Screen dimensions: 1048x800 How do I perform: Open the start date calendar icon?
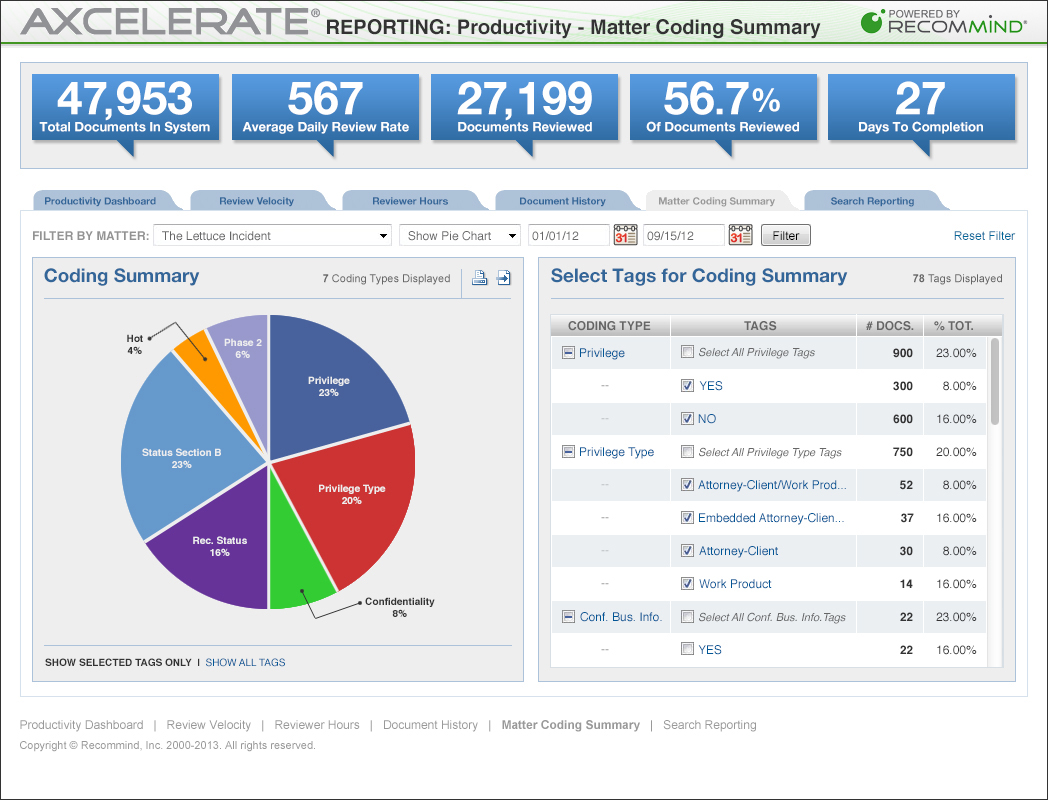pos(626,235)
